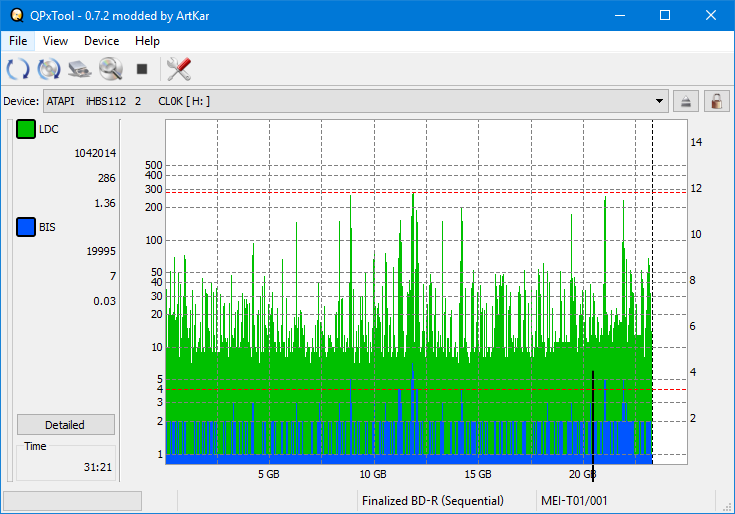
Task: Open the Device menu
Action: point(101,41)
